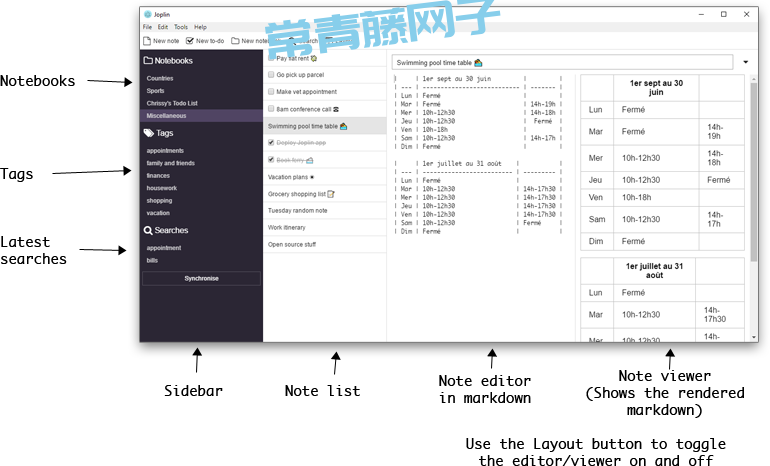770x466 pixels.
Task: Open the 'Grocery shopping list' note
Action: tap(297, 194)
